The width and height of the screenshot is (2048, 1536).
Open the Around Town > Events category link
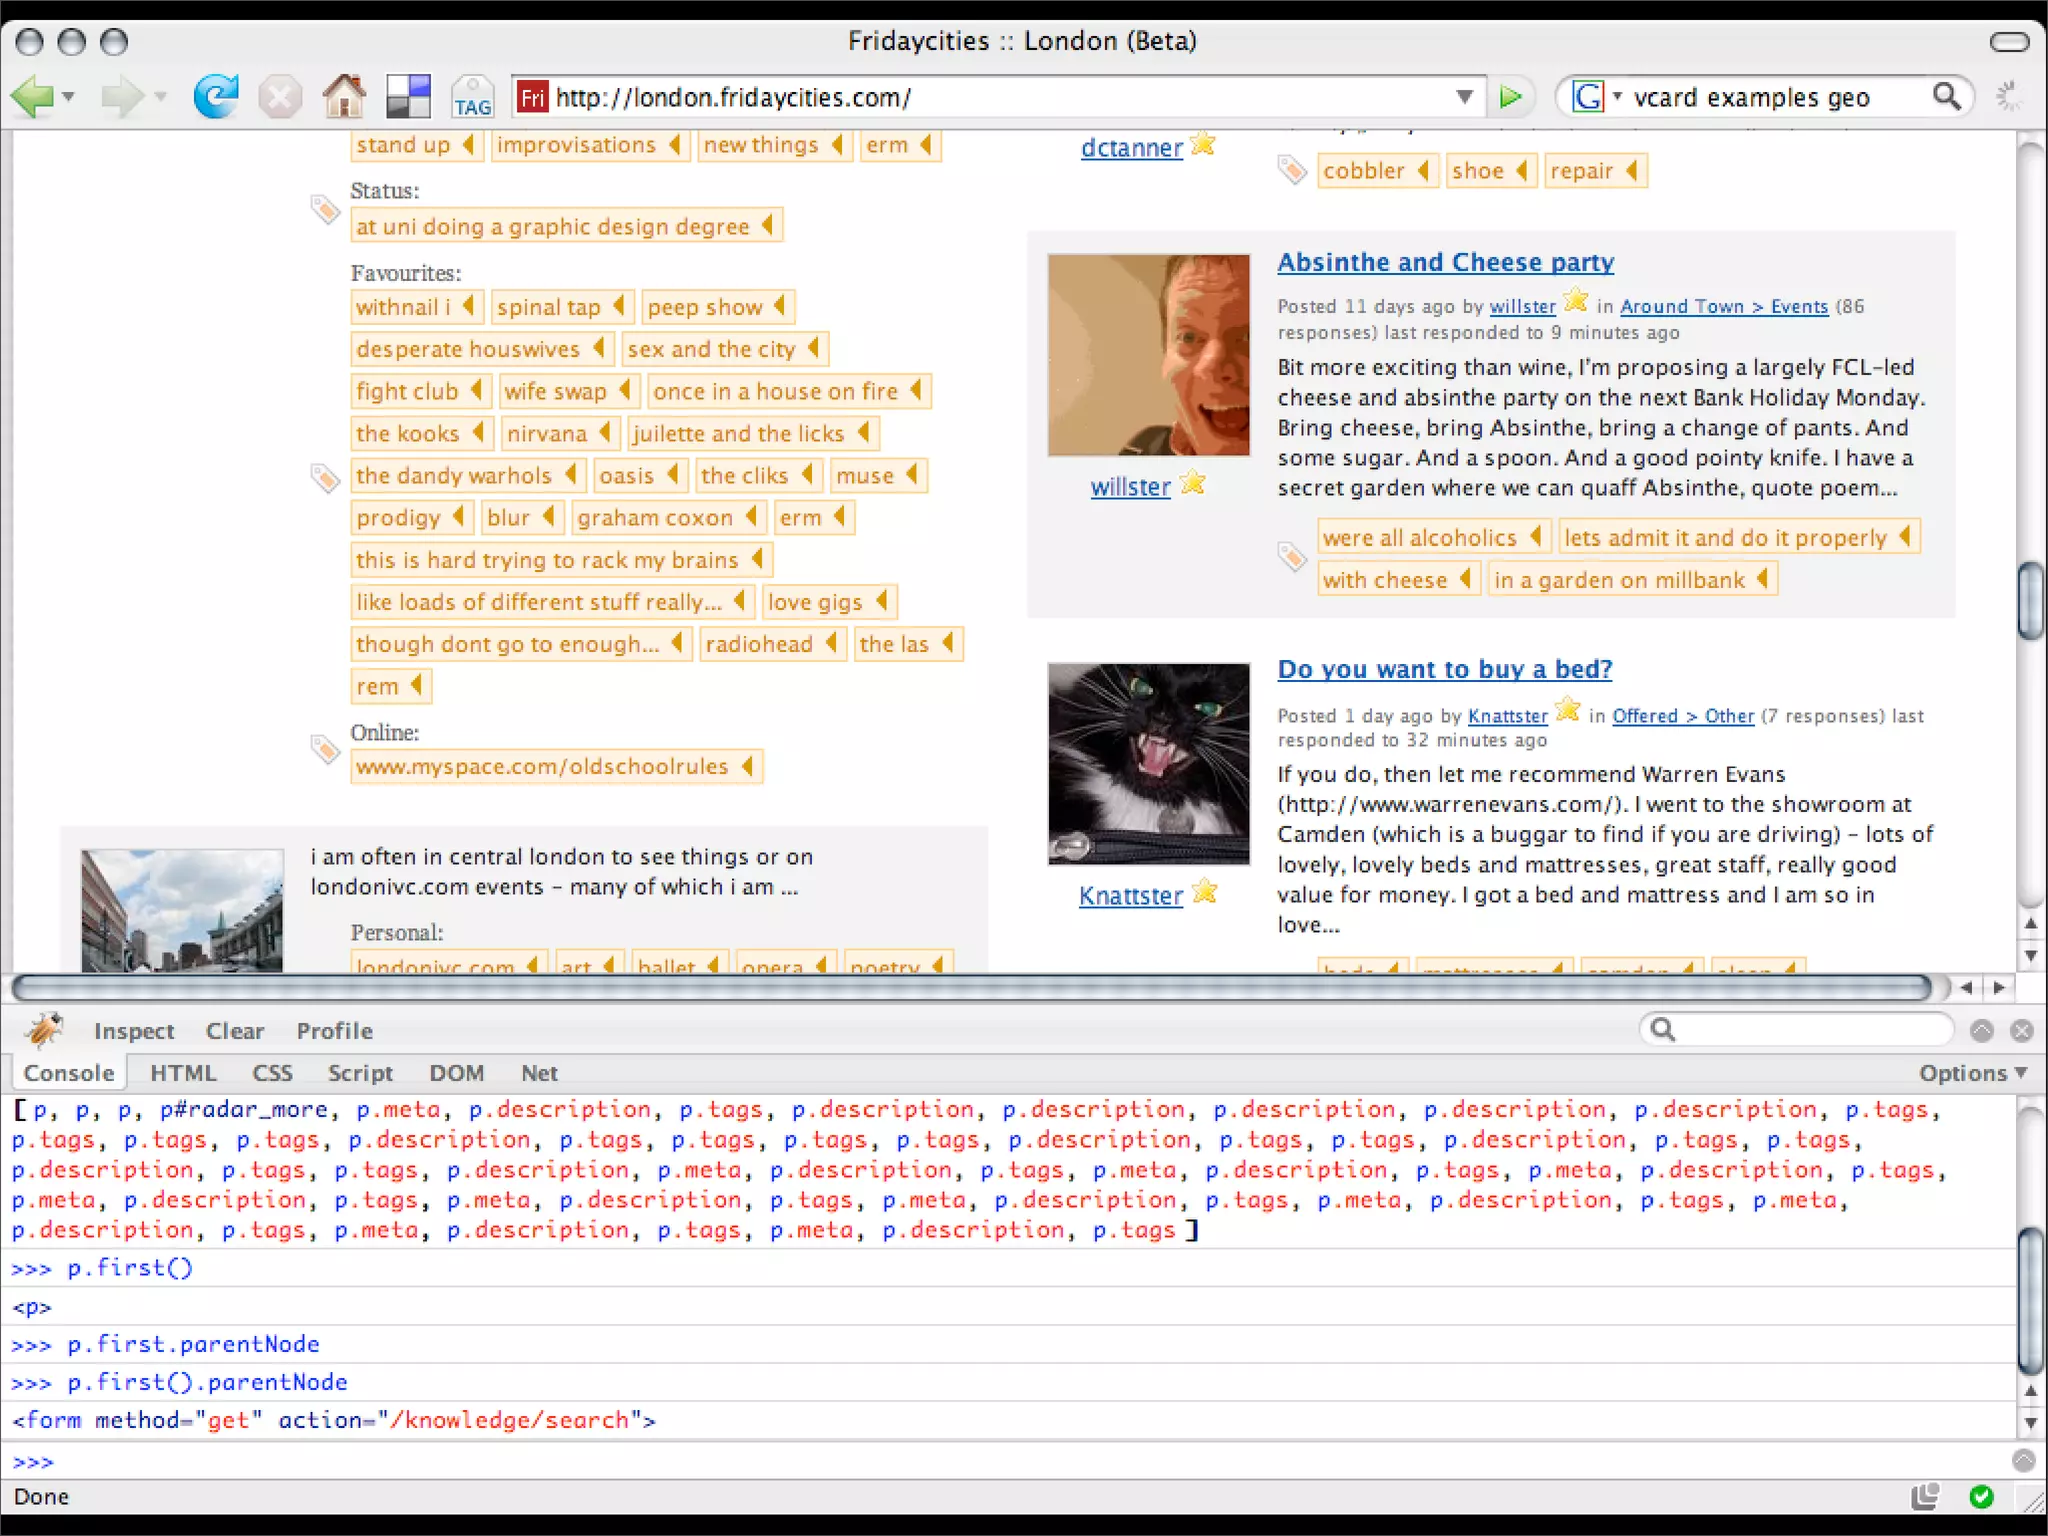(x=1724, y=306)
